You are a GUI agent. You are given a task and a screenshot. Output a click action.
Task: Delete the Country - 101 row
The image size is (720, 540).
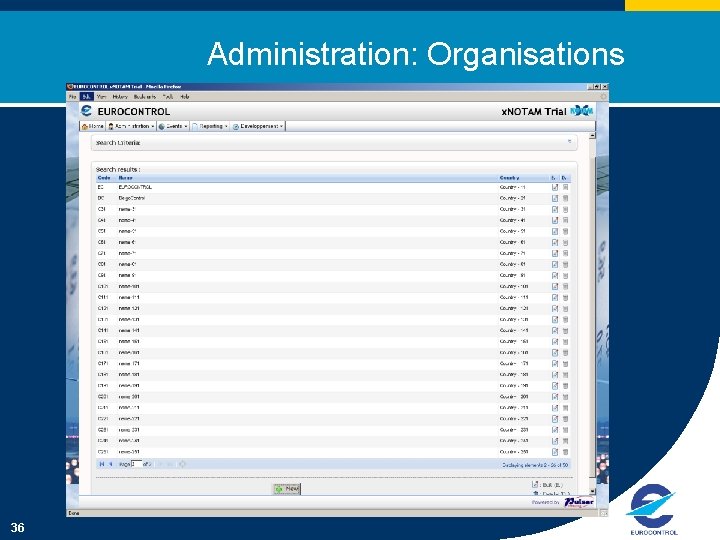(x=565, y=287)
